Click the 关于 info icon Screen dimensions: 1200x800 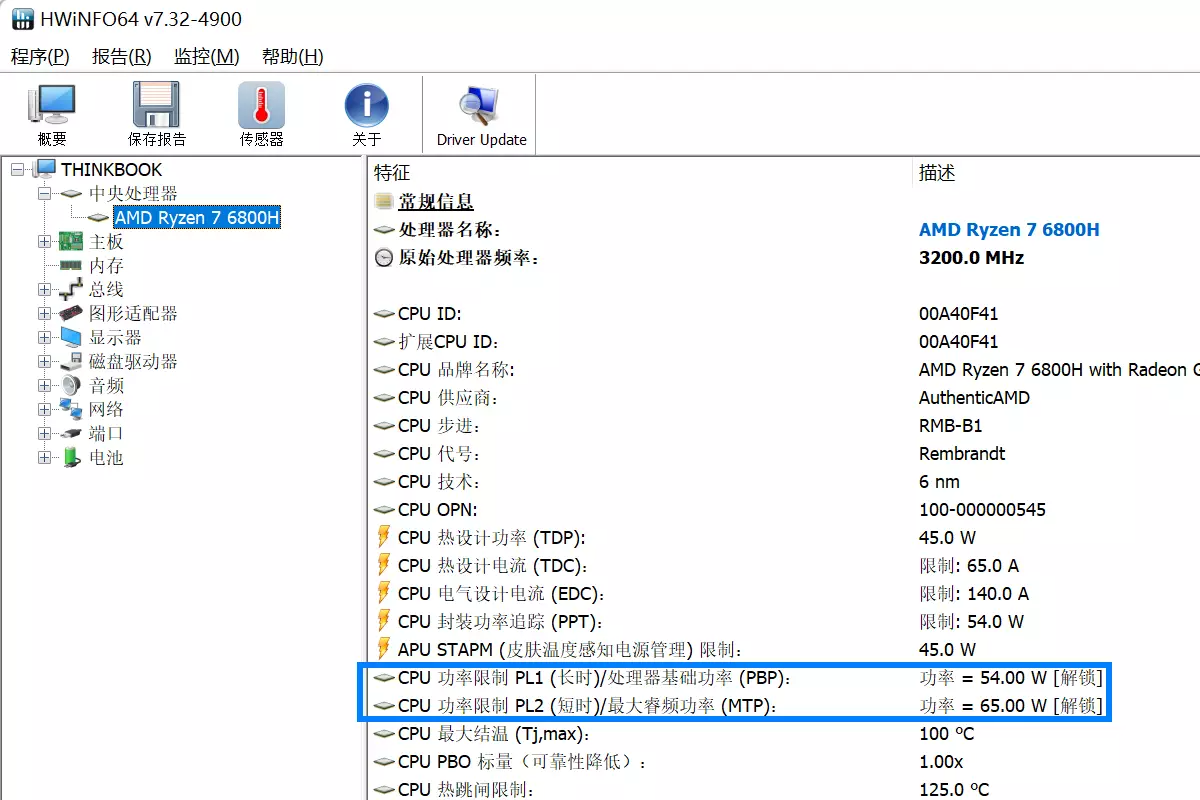366,105
